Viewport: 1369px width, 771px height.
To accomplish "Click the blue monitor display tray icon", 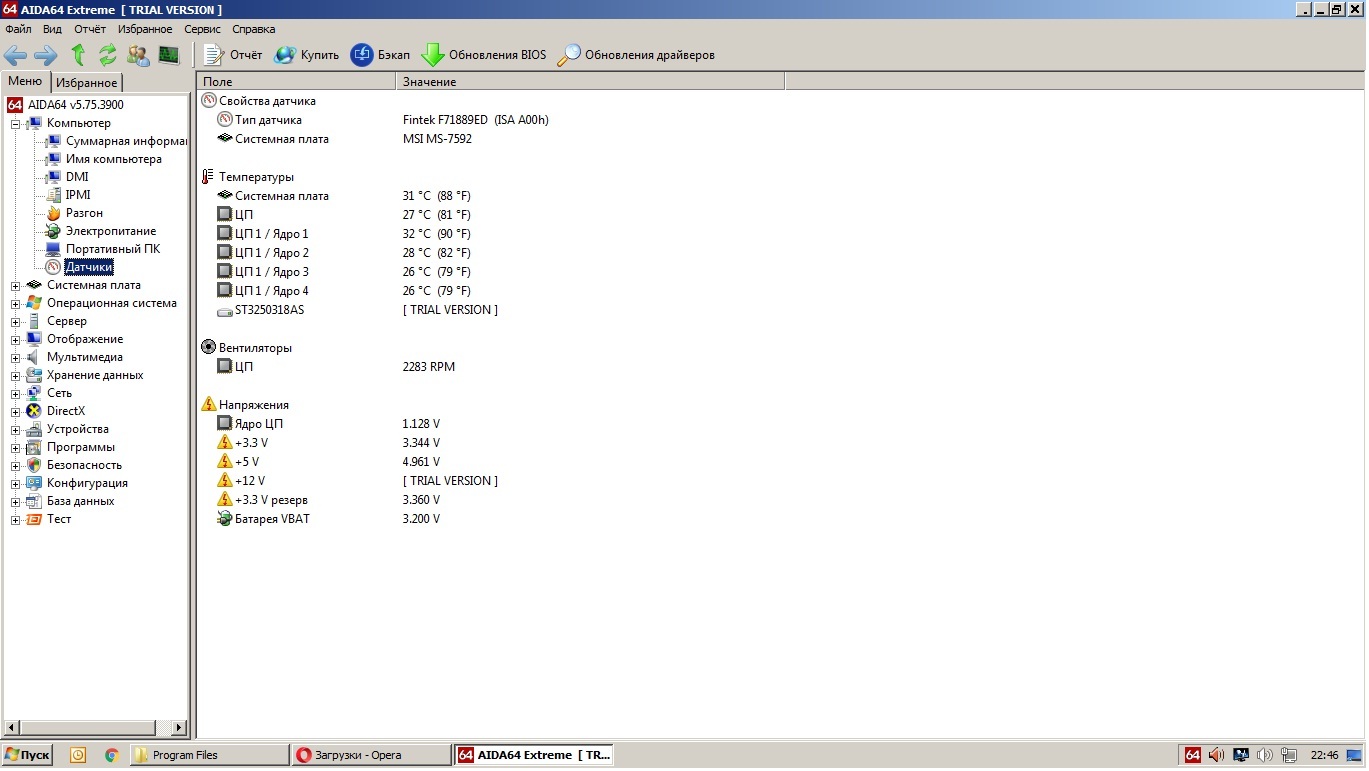I will pyautogui.click(x=1241, y=755).
